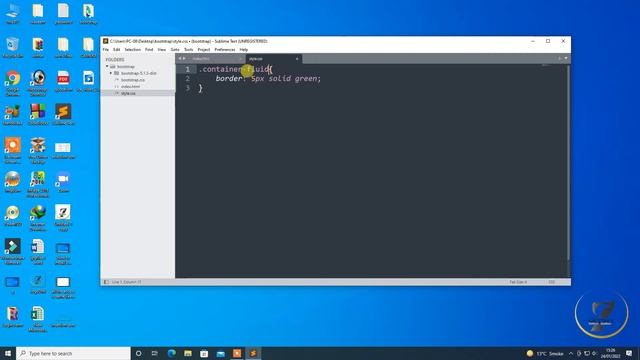
Task: Place cursor in the 'green' value text
Action: click(307, 78)
